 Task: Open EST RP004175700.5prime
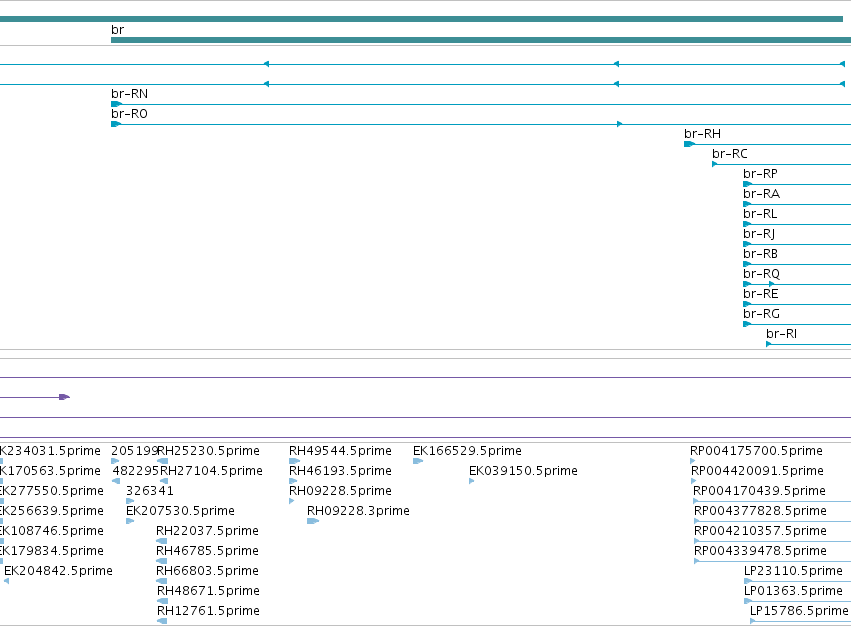[x=757, y=451]
